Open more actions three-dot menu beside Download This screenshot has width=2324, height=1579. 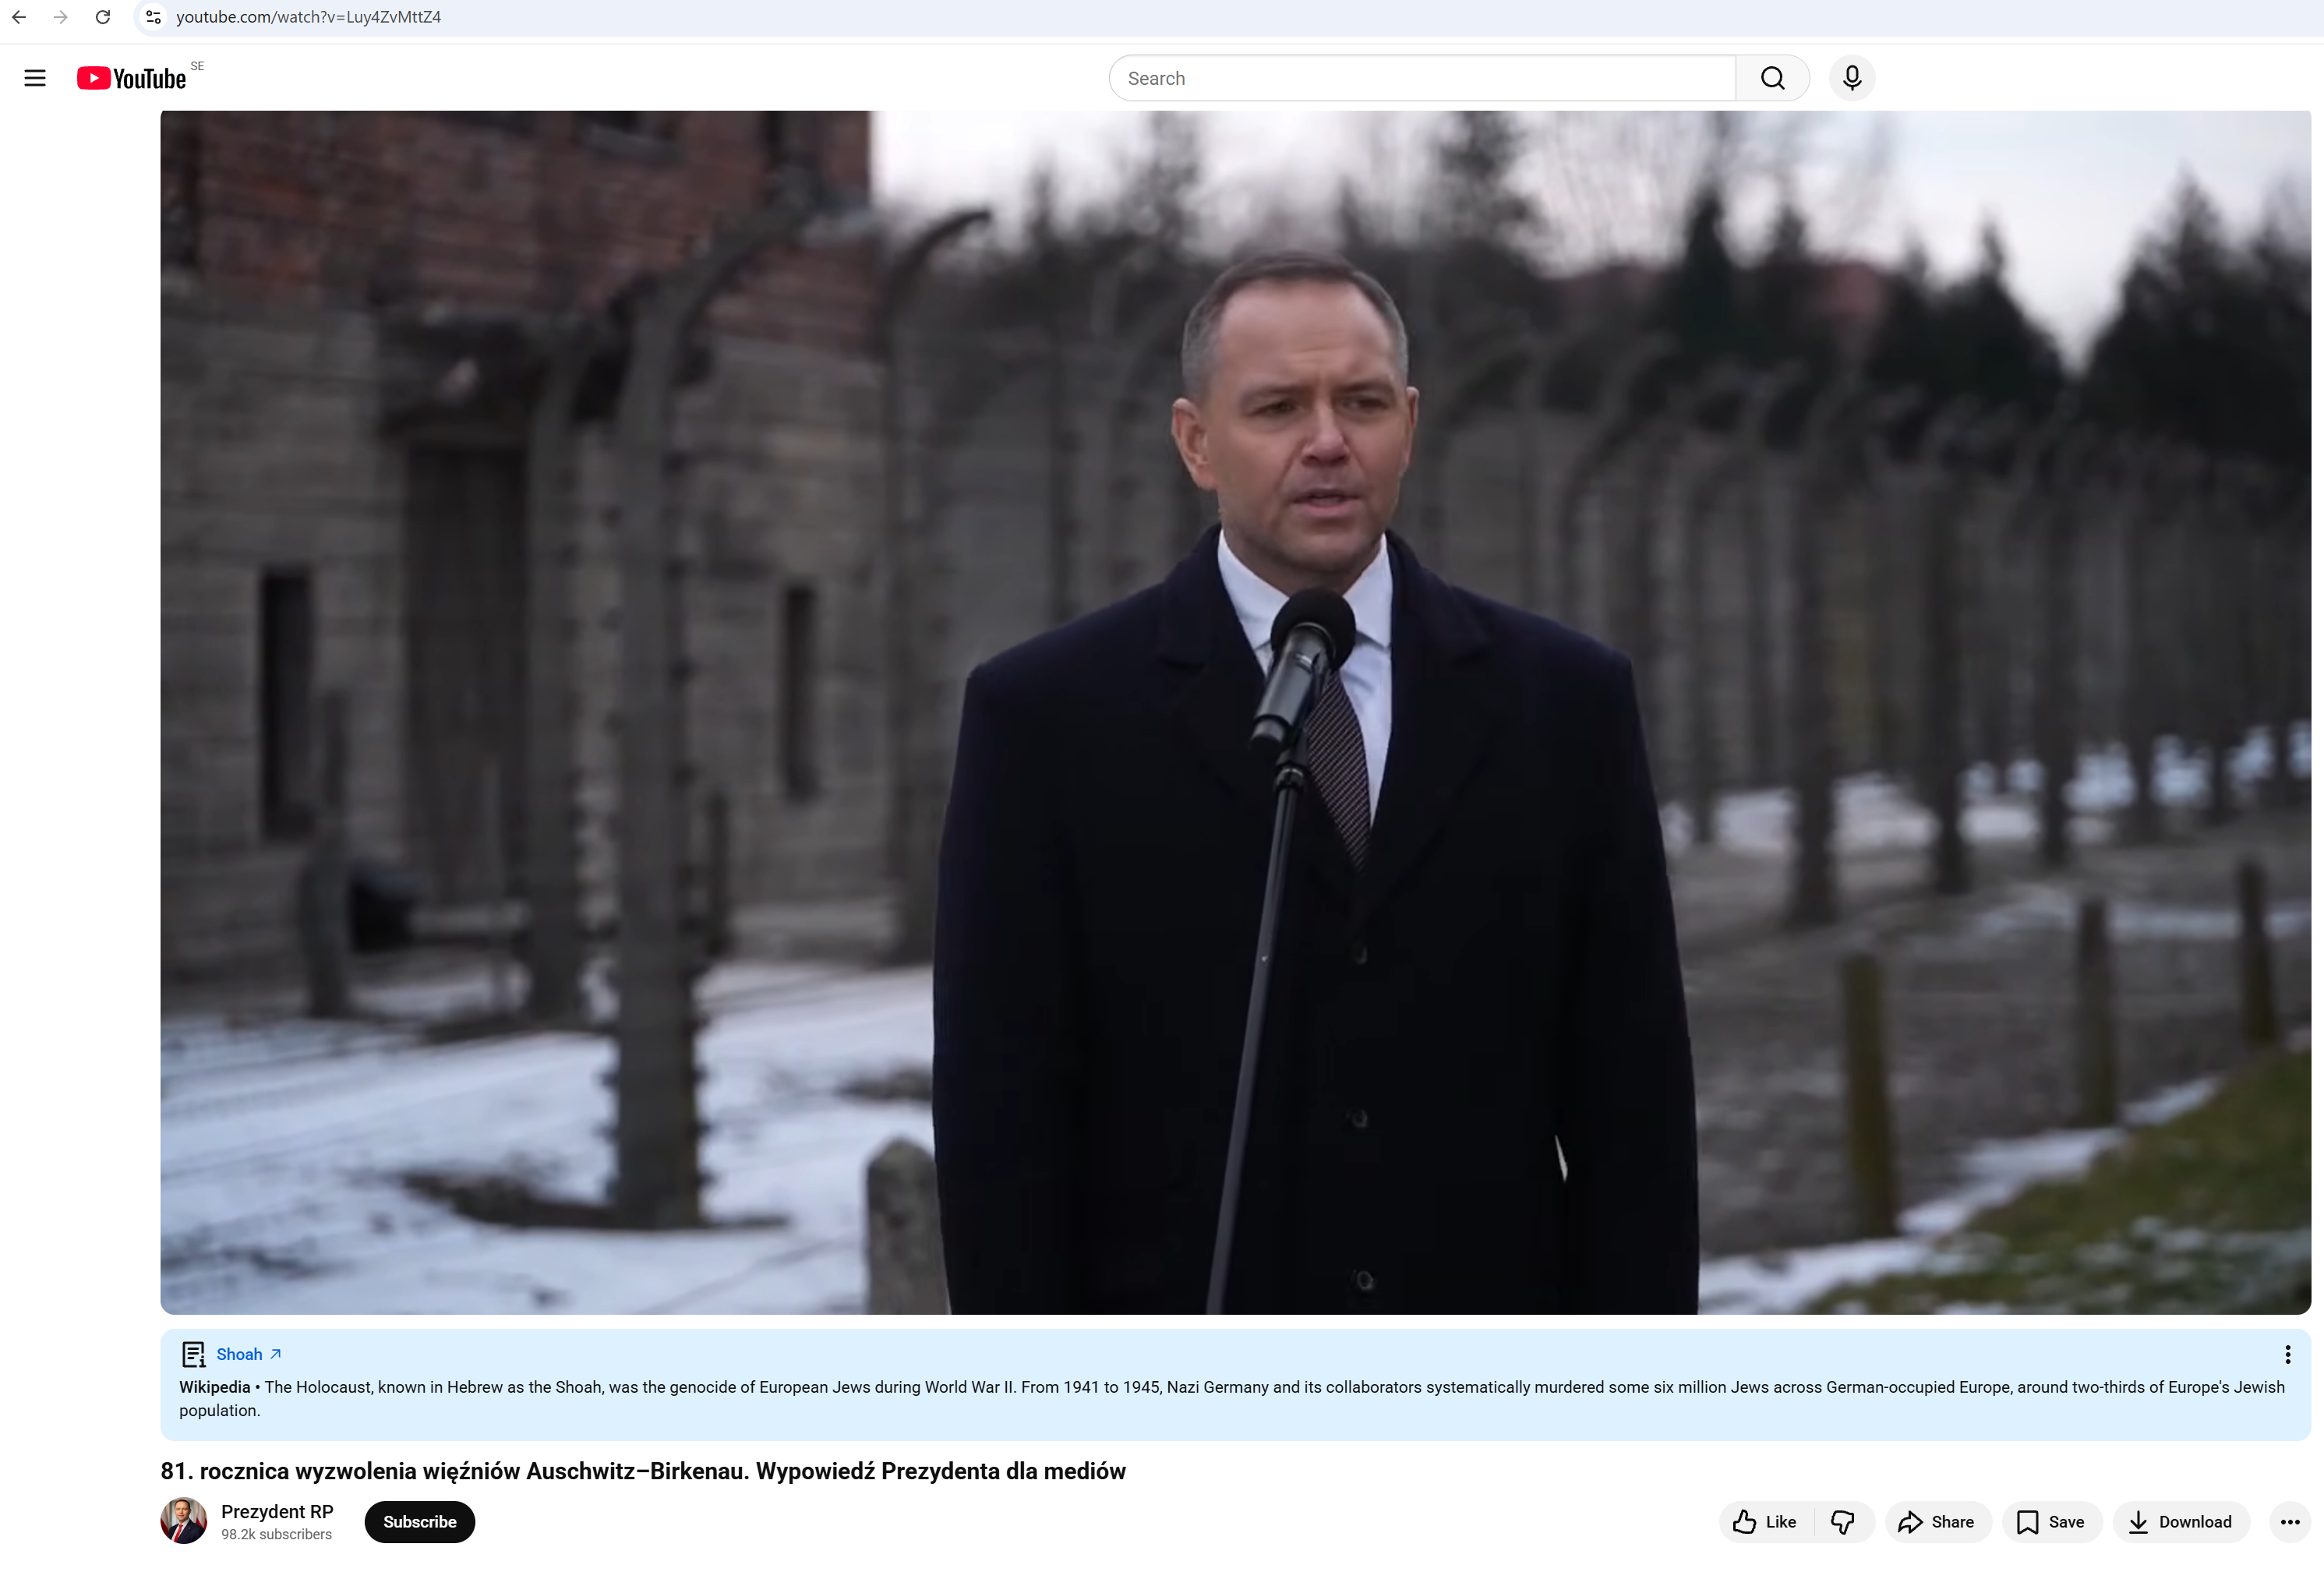click(x=2290, y=1521)
